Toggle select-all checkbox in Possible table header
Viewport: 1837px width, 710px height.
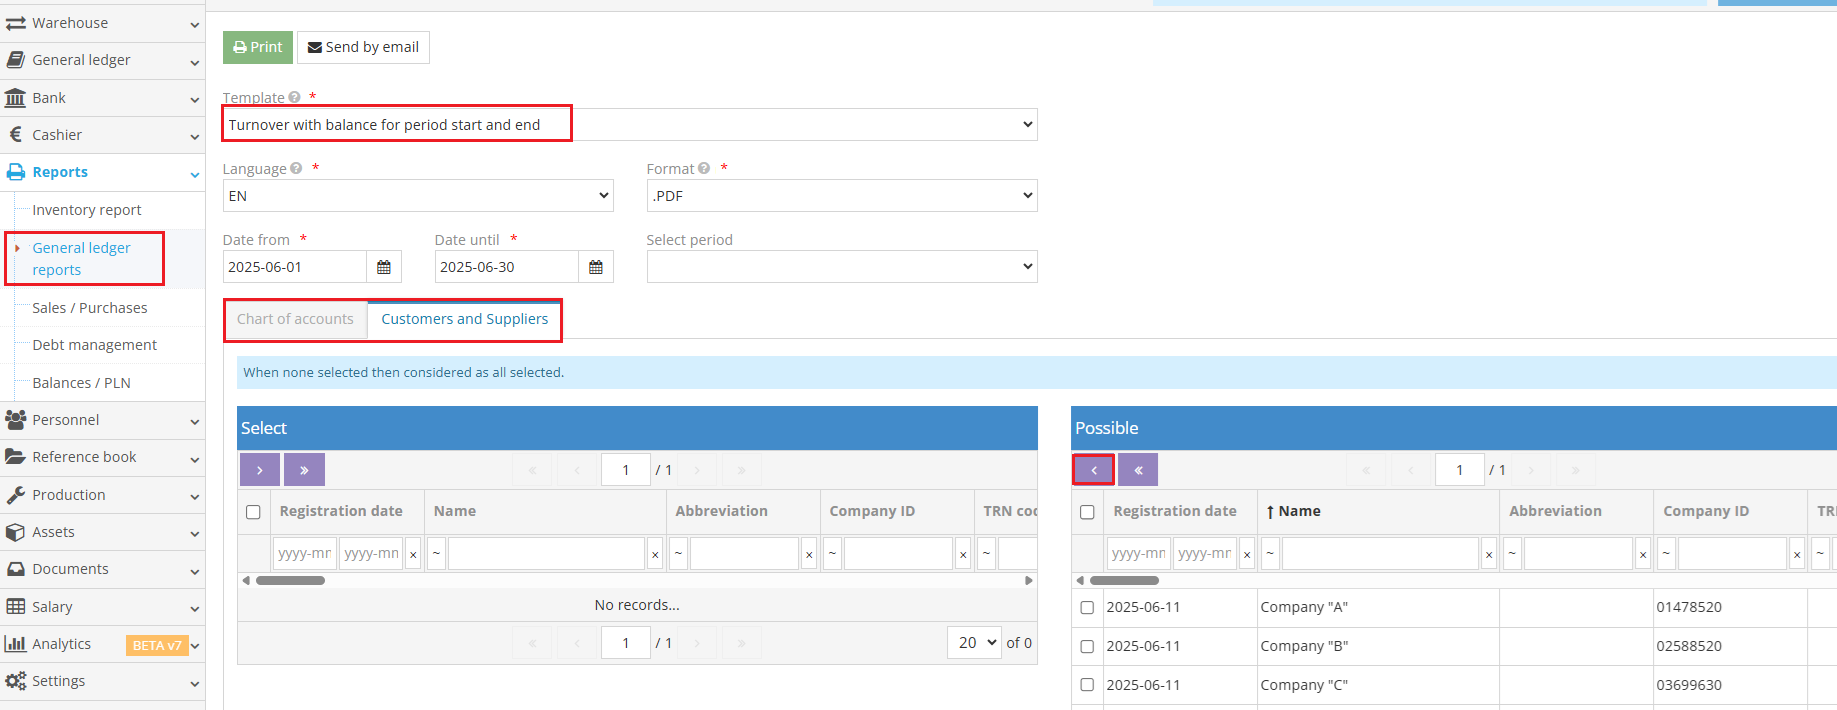point(1087,512)
